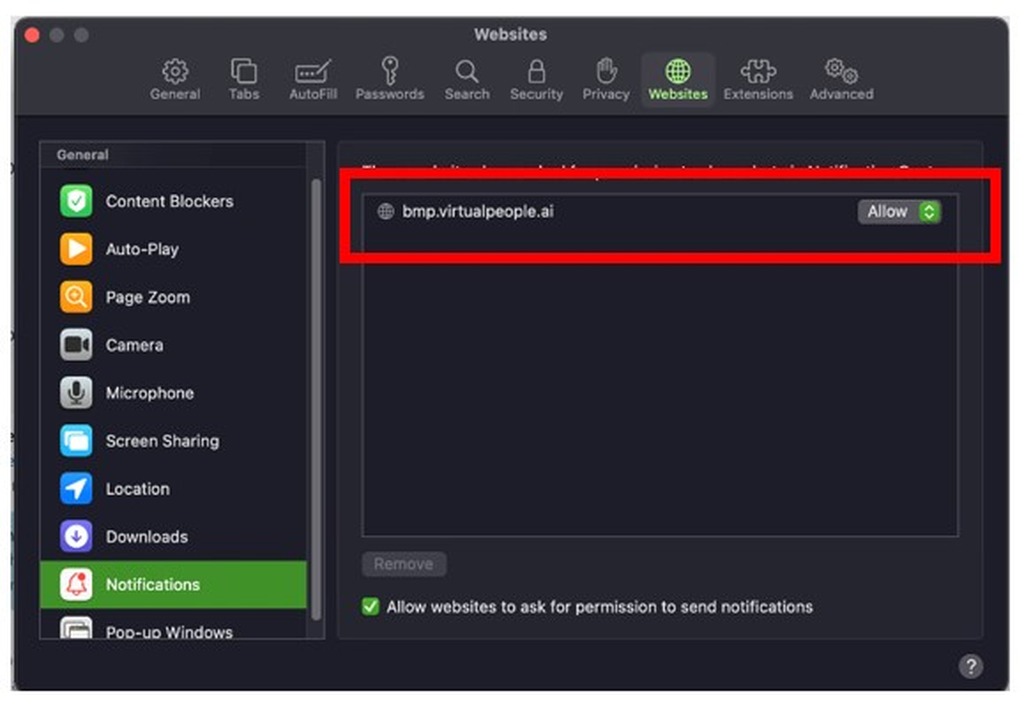1024x707 pixels.
Task: Open the help question mark button
Action: [x=969, y=666]
